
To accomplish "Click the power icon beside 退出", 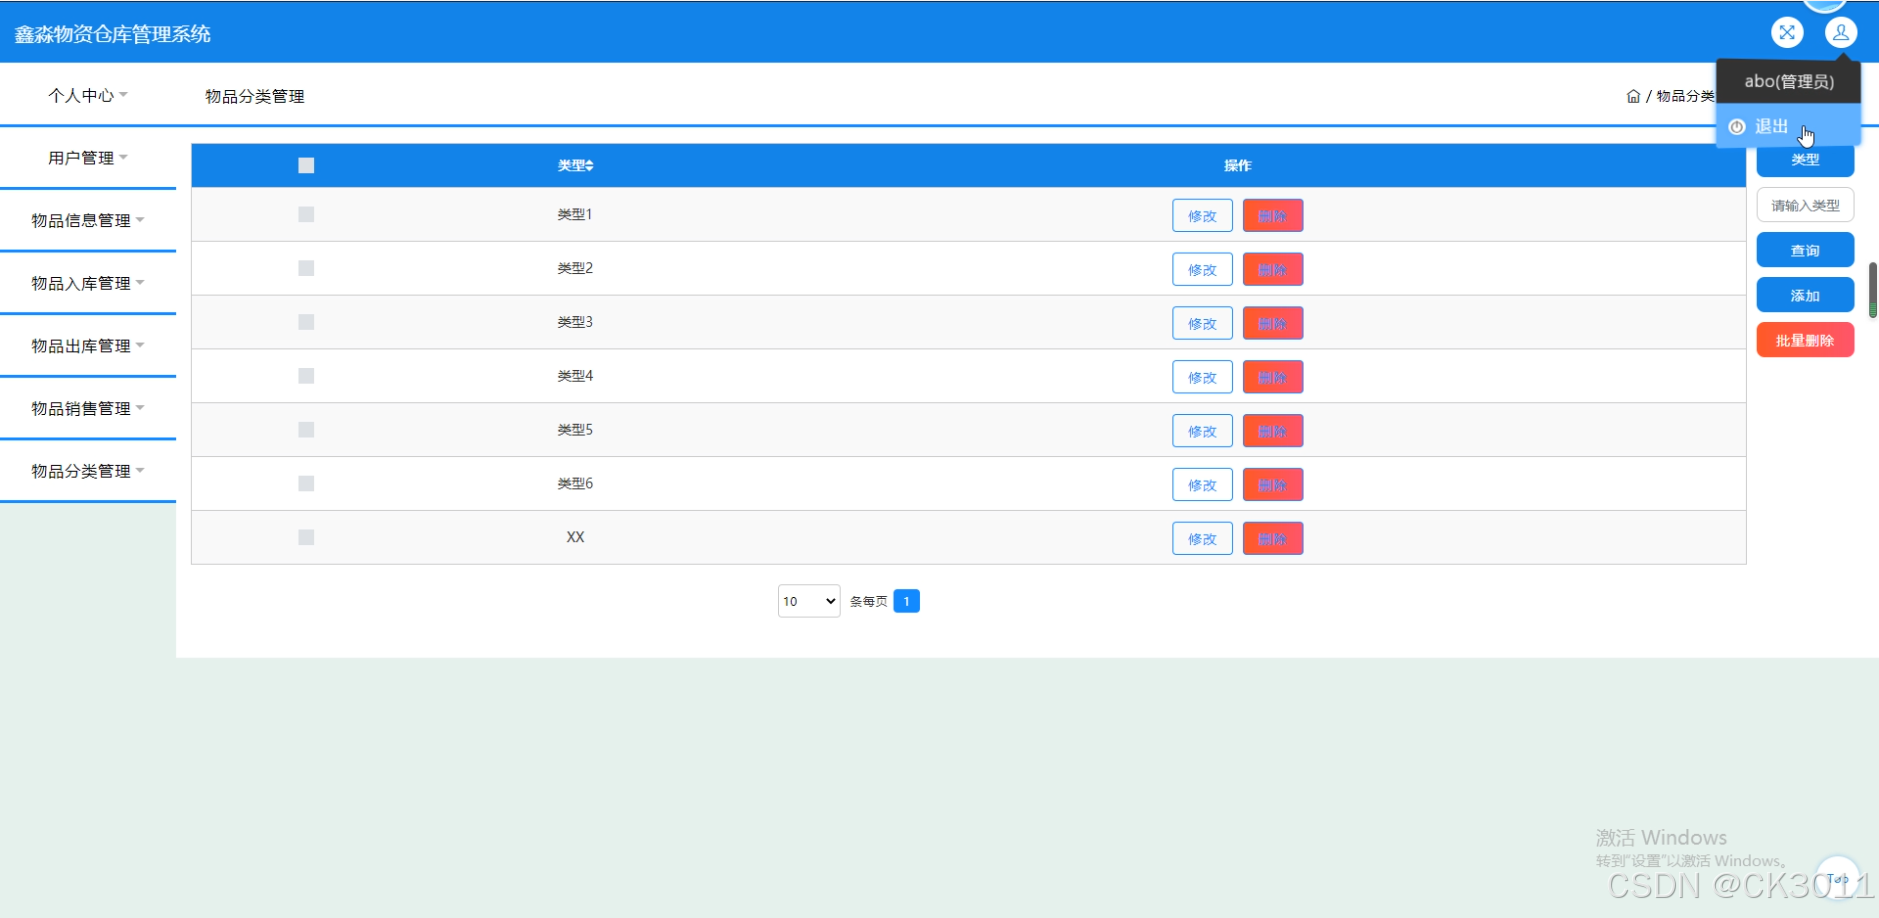I will tap(1737, 127).
